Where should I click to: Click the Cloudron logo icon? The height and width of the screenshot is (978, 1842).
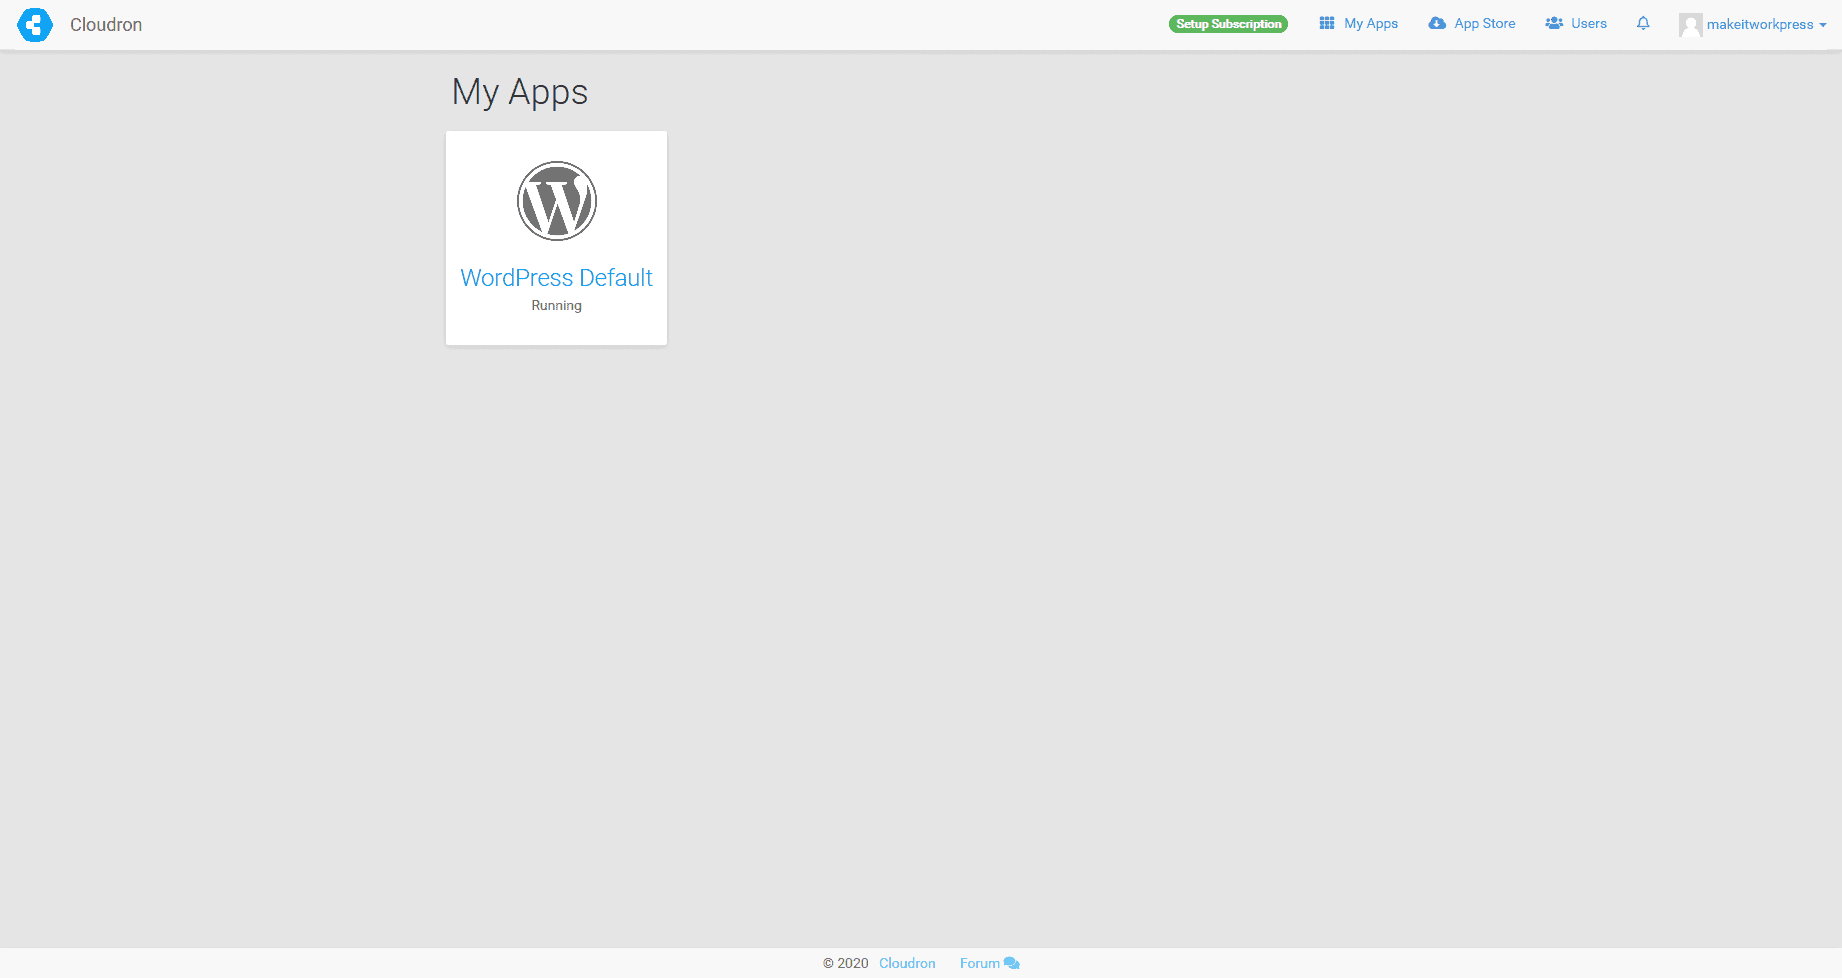click(35, 24)
